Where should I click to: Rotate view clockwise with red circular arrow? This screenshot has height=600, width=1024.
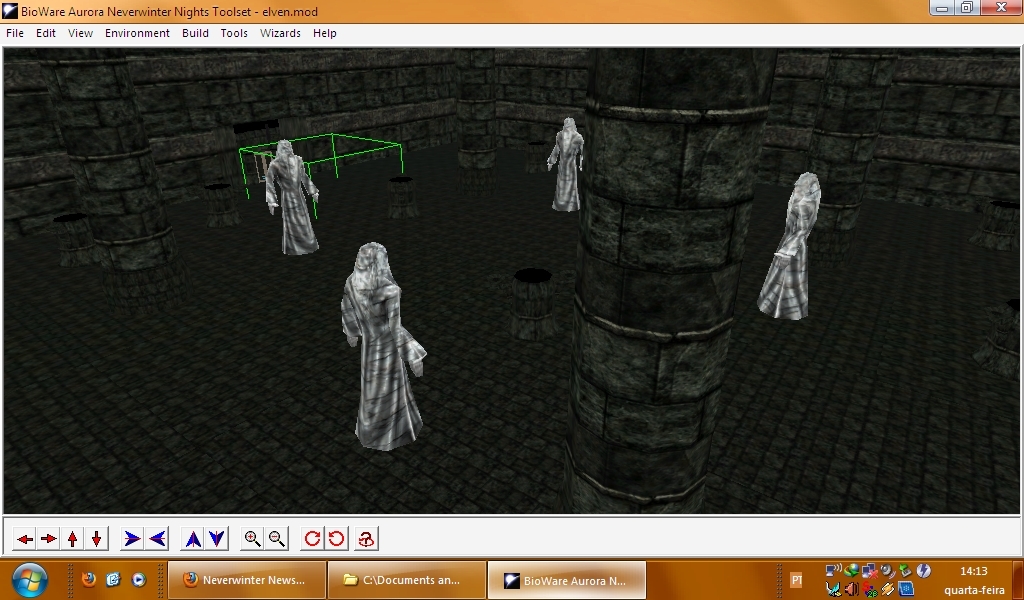[x=312, y=539]
